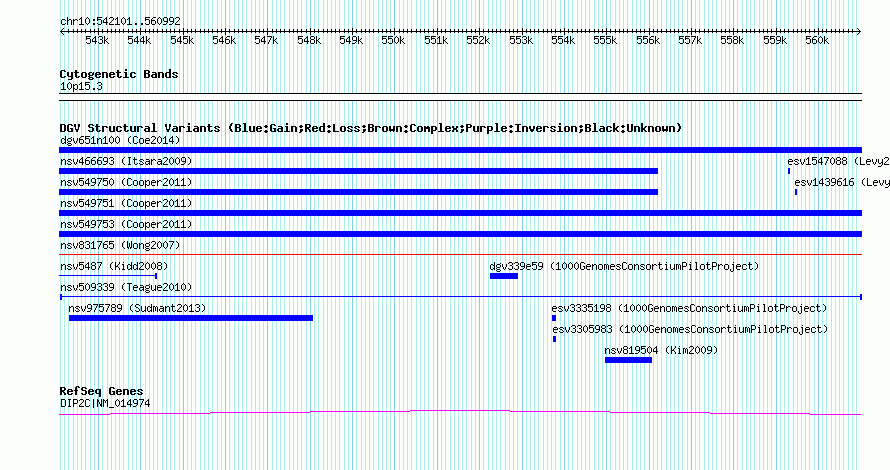
Task: Select the DIP2C|NM_014974 gene label
Action: [x=105, y=404]
